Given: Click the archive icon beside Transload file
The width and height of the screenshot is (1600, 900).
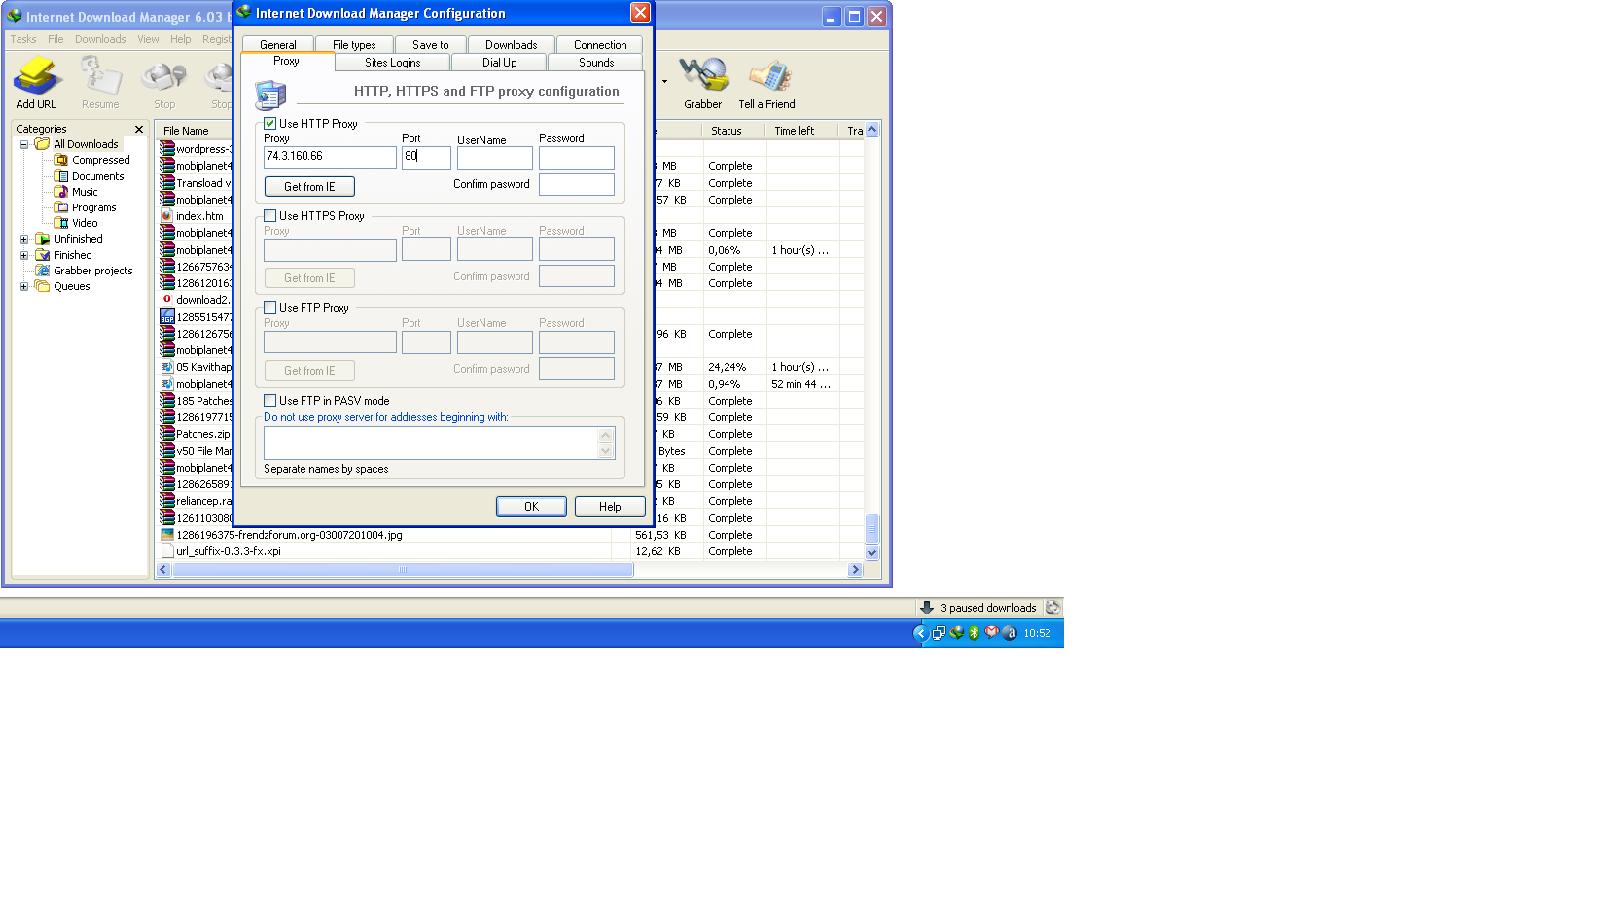Looking at the screenshot, I should 167,183.
